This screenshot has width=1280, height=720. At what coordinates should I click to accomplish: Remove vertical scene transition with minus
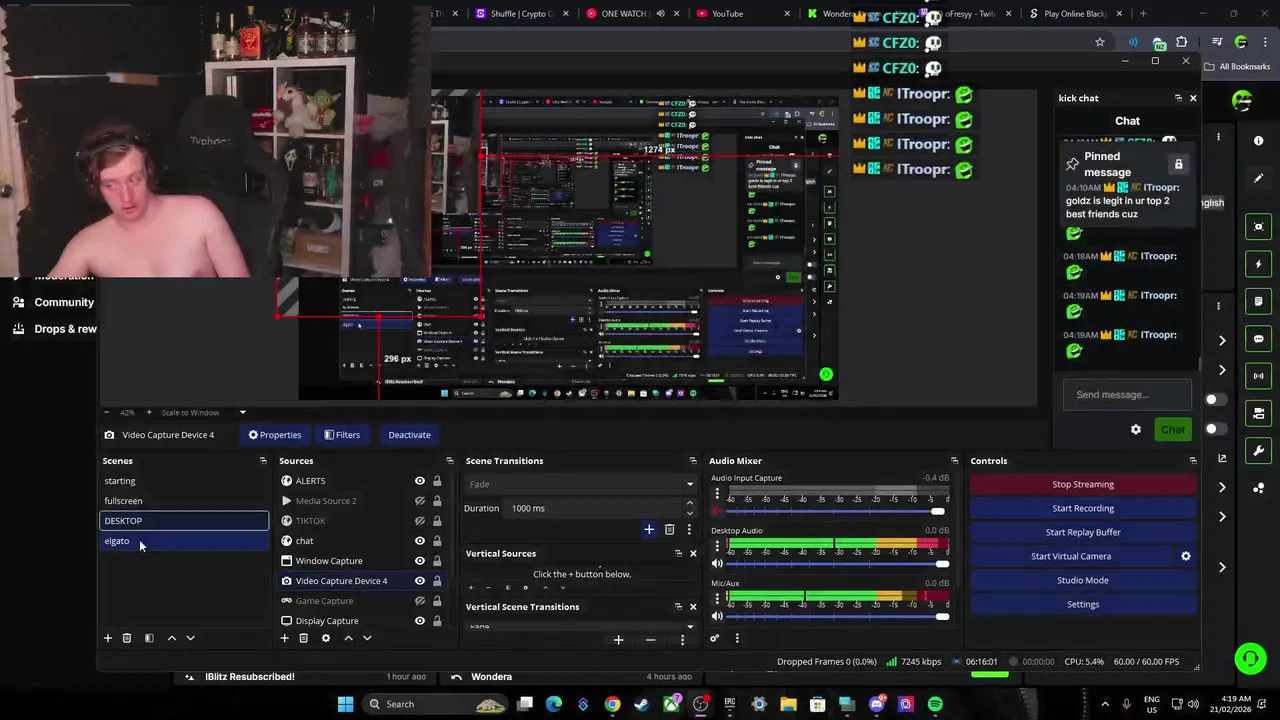[650, 640]
